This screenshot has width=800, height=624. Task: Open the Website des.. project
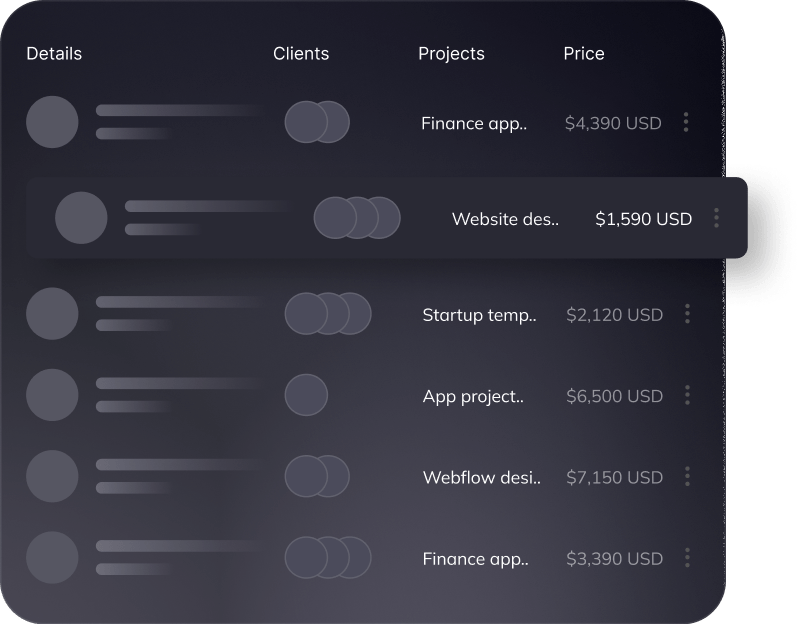(x=505, y=219)
